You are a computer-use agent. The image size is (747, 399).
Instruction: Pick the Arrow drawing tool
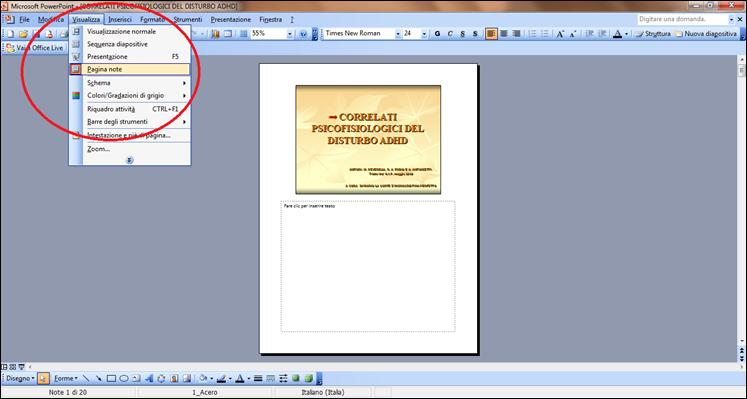click(99, 379)
